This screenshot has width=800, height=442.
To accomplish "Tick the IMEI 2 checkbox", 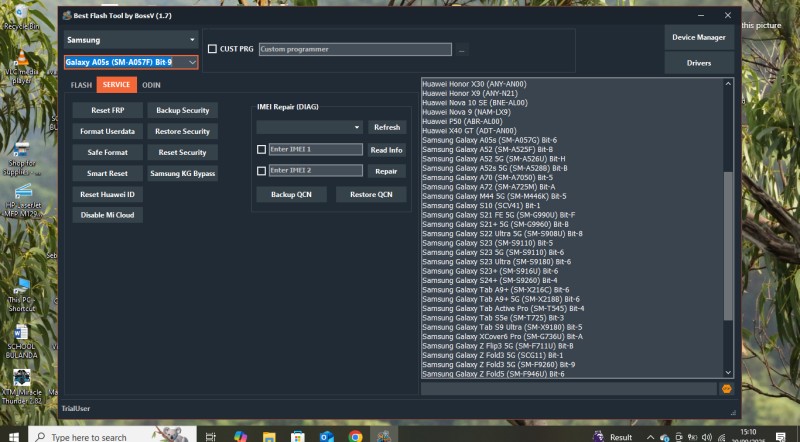I will (261, 170).
